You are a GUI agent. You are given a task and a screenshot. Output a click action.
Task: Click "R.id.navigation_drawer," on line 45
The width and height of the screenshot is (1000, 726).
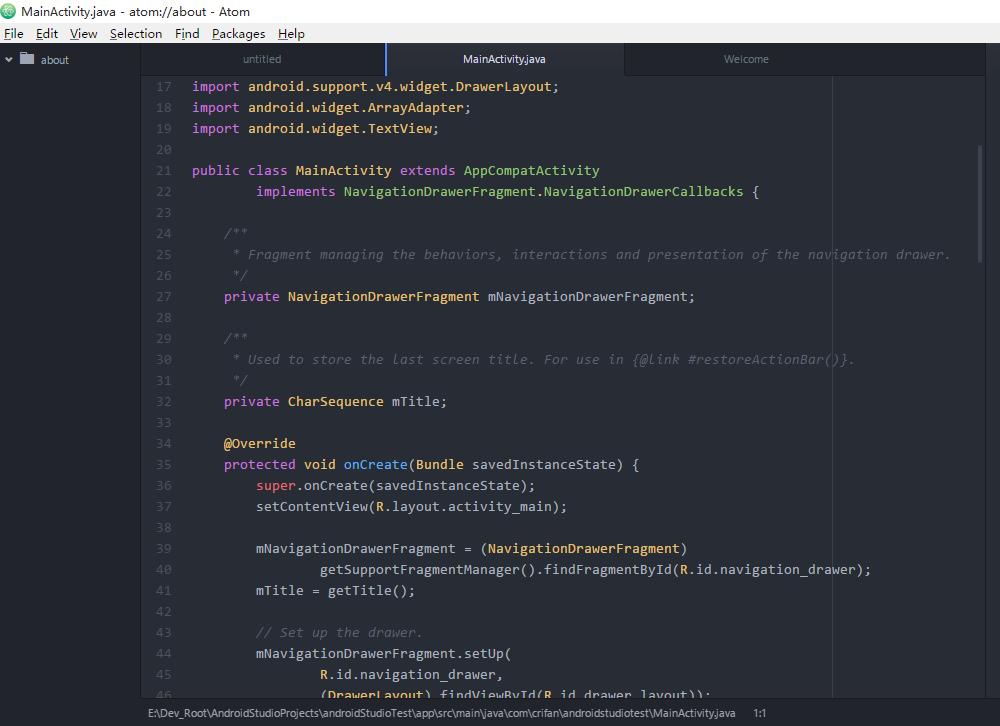tap(411, 675)
